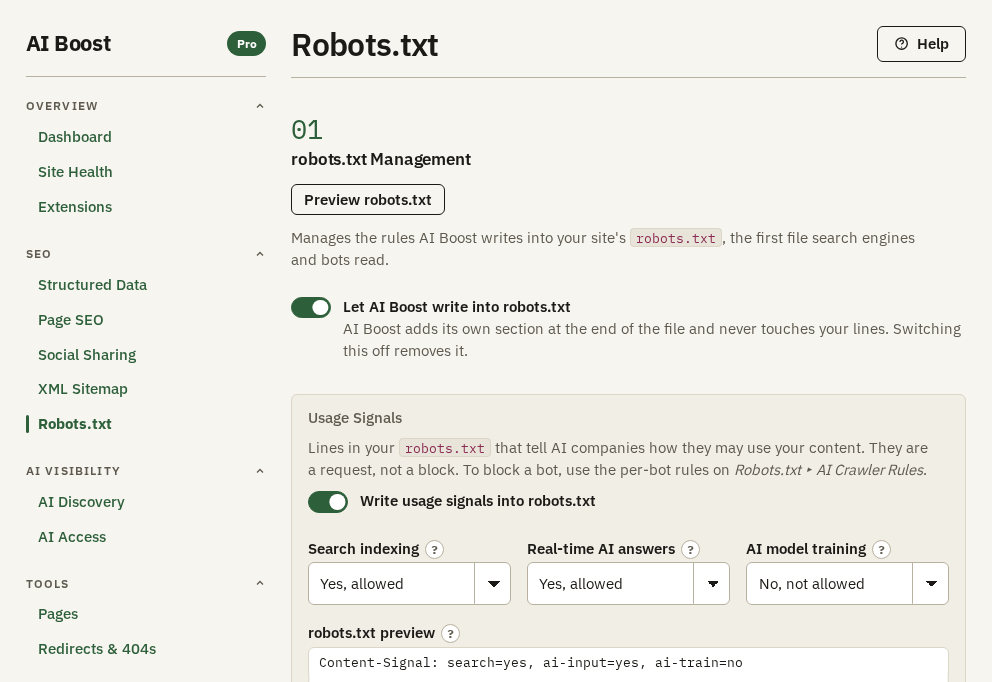Click inside the robots.txt preview text box
The image size is (992, 682).
coord(628,664)
